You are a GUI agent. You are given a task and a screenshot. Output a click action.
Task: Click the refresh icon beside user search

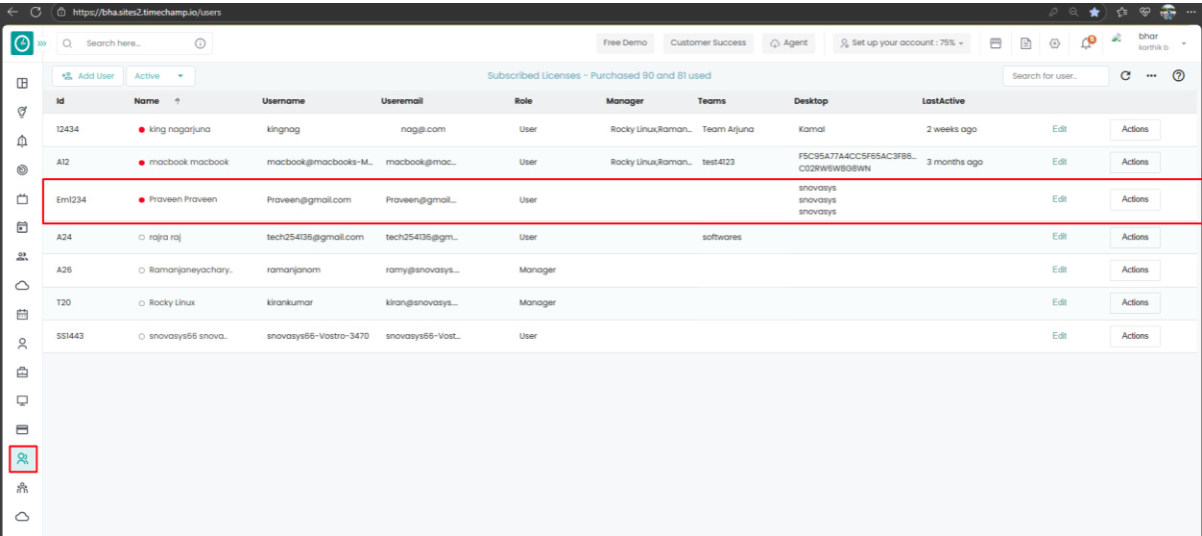coord(1126,76)
